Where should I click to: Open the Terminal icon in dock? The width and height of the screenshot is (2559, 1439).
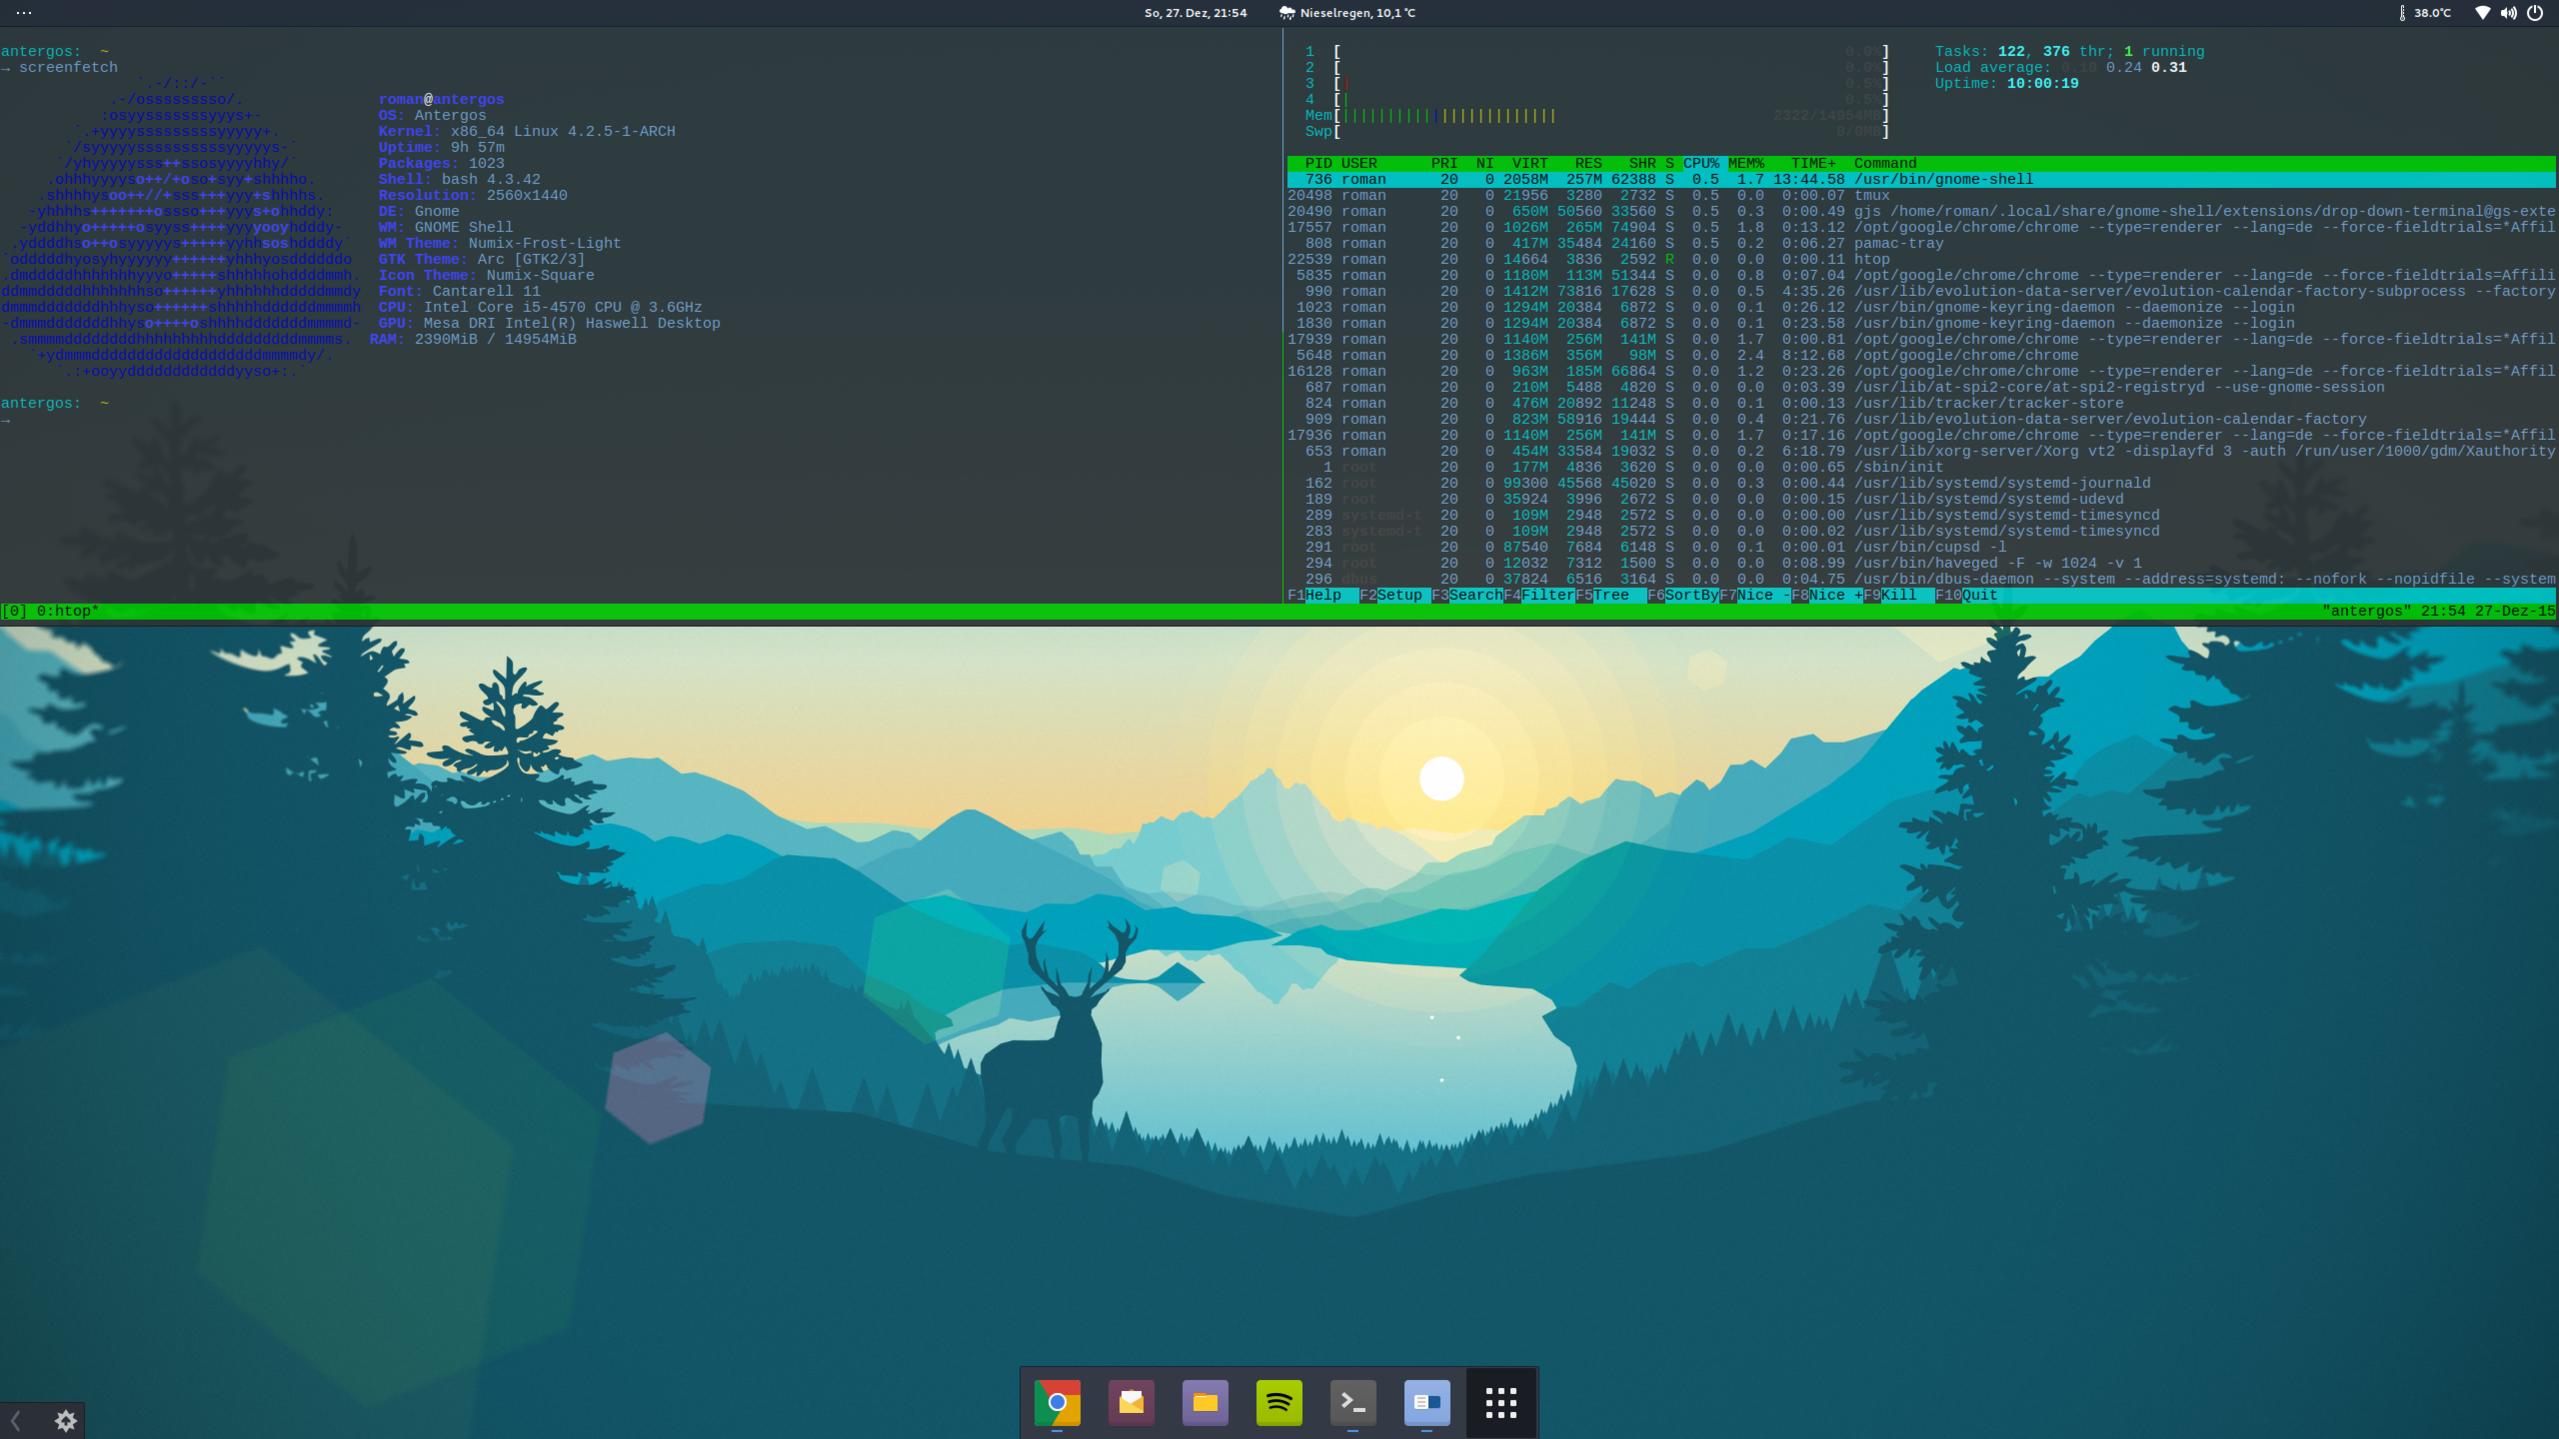tap(1353, 1402)
